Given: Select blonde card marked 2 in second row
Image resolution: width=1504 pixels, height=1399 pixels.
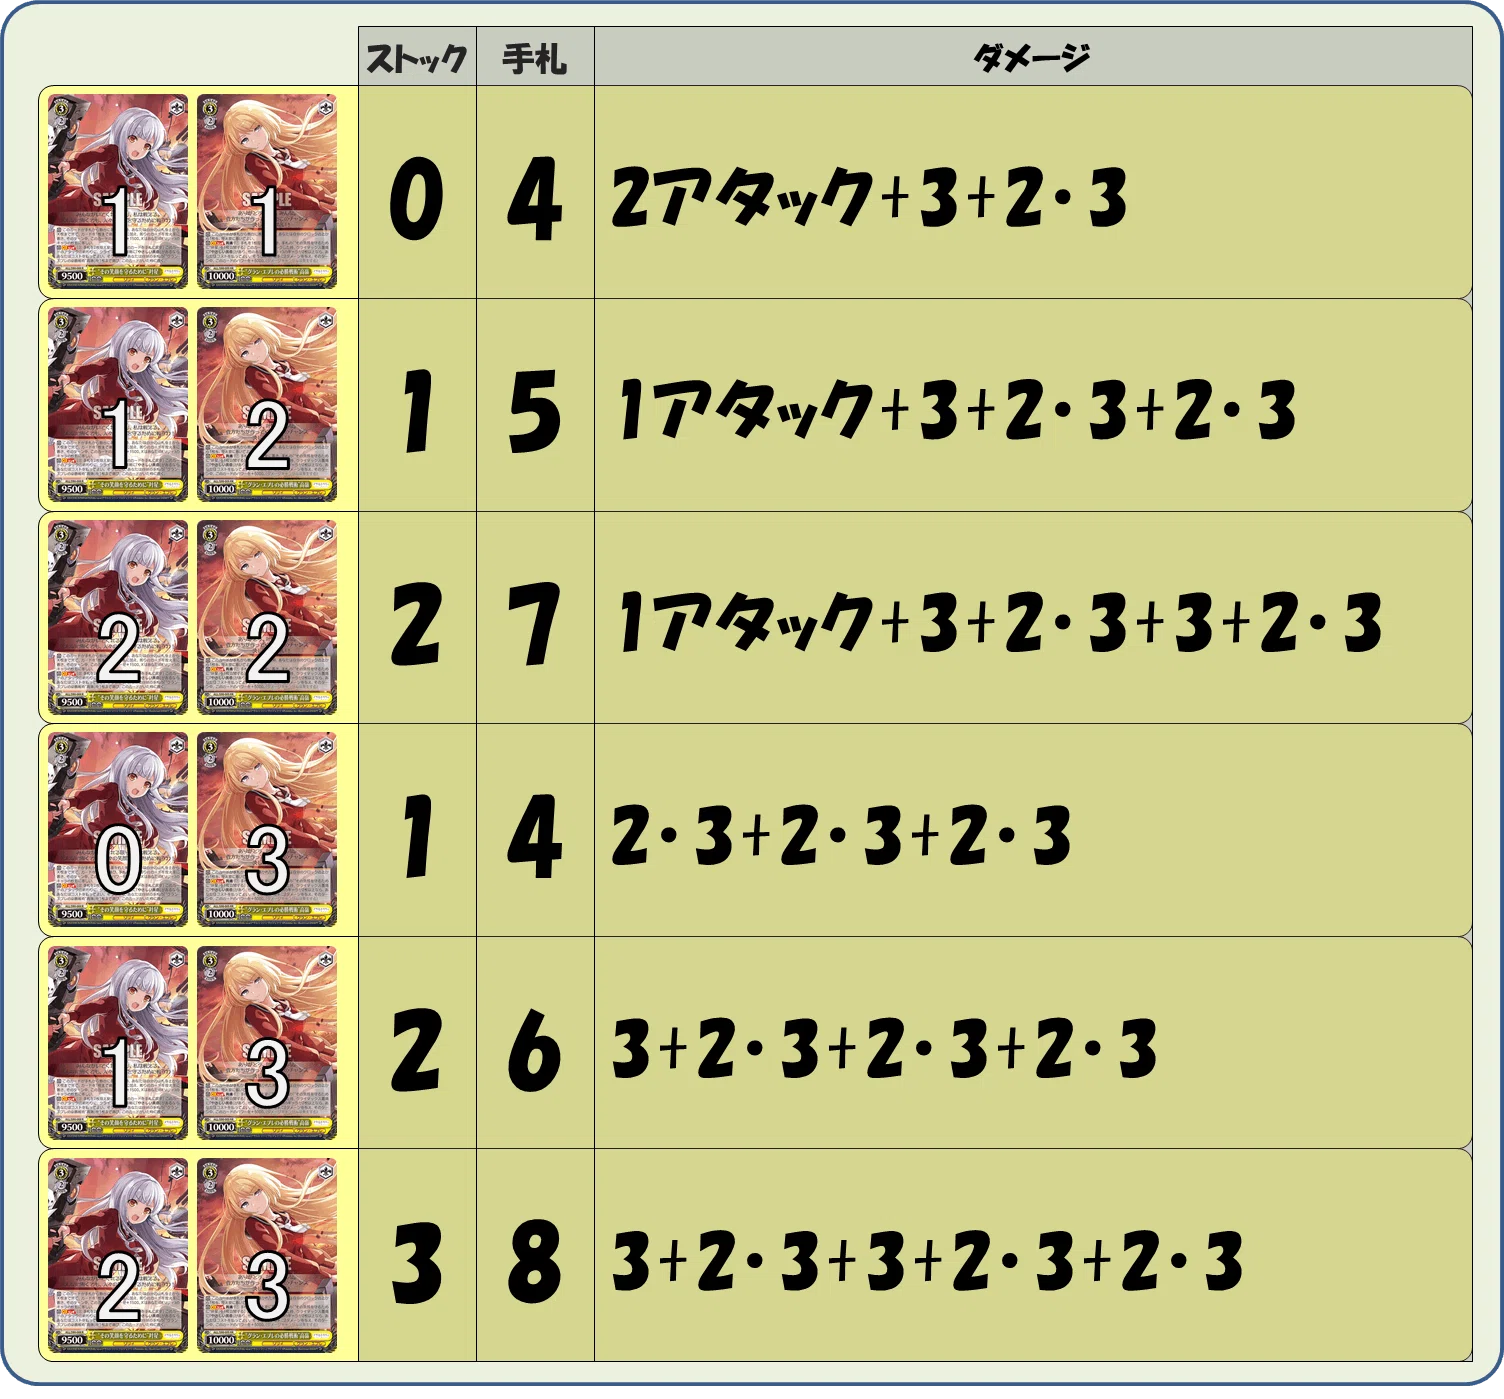Looking at the screenshot, I should tap(267, 405).
